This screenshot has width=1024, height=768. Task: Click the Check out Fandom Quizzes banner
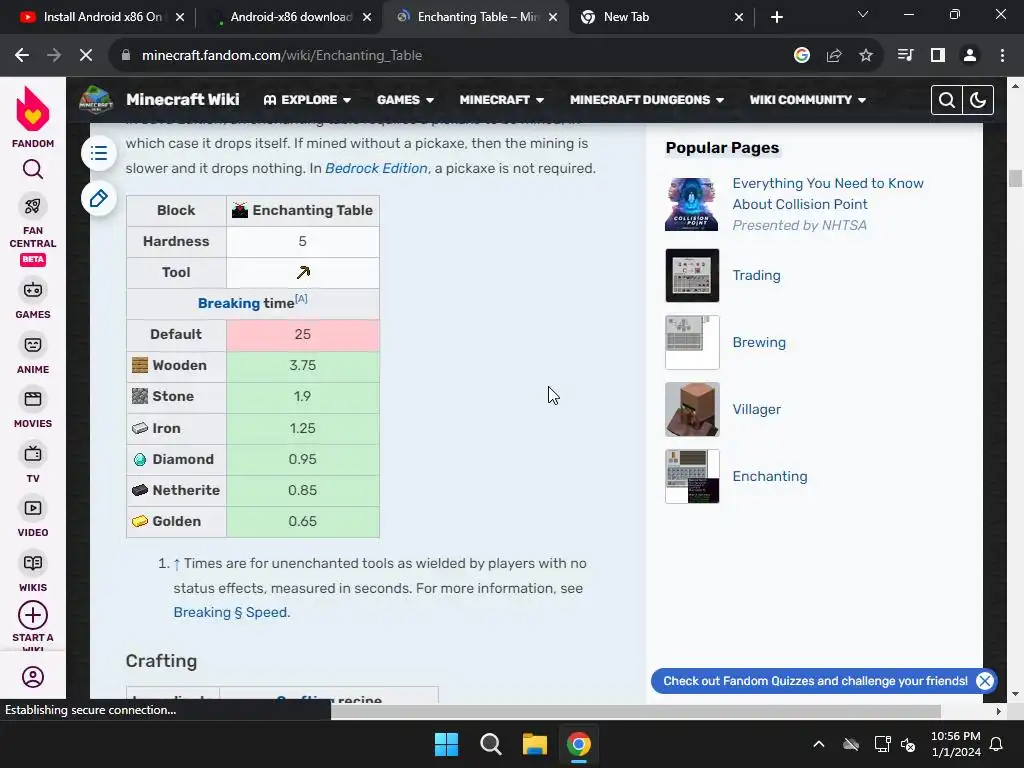815,681
